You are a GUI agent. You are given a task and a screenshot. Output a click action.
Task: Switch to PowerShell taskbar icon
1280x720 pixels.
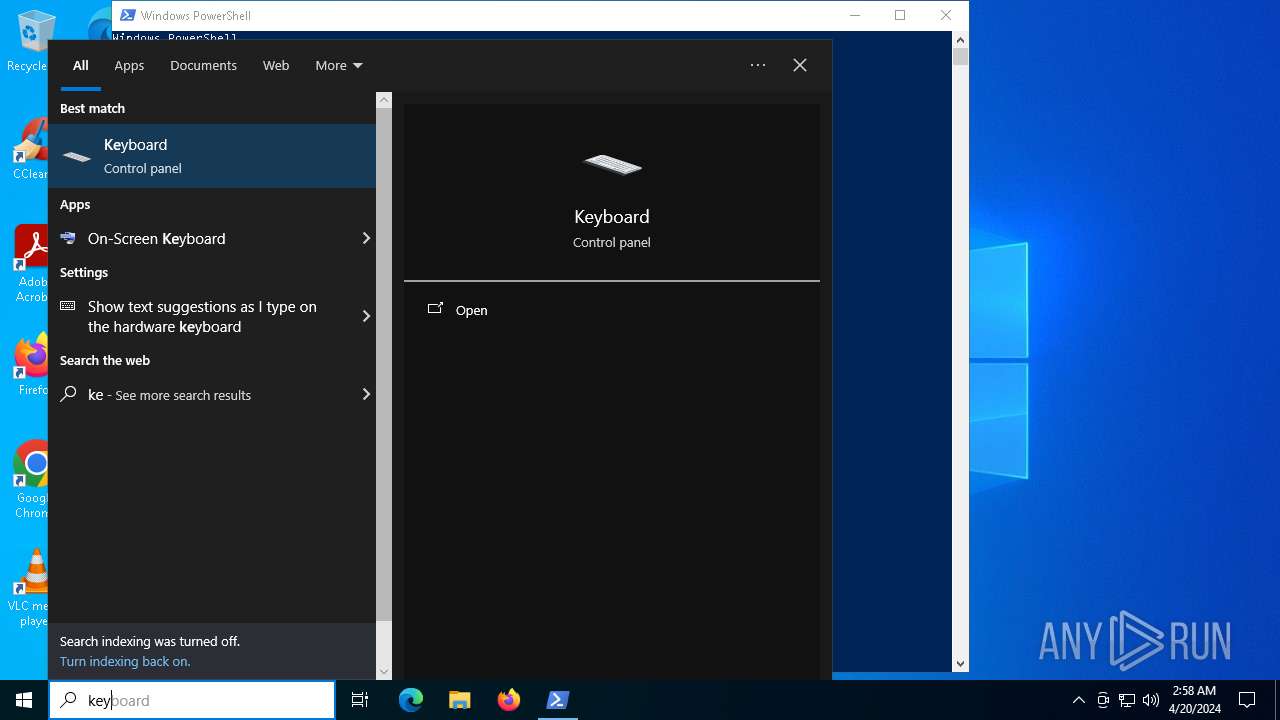[558, 700]
